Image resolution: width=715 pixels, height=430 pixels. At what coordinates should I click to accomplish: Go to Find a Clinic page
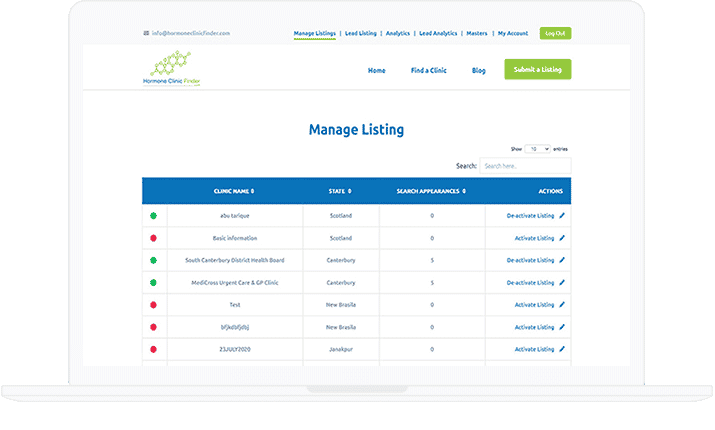click(x=429, y=71)
